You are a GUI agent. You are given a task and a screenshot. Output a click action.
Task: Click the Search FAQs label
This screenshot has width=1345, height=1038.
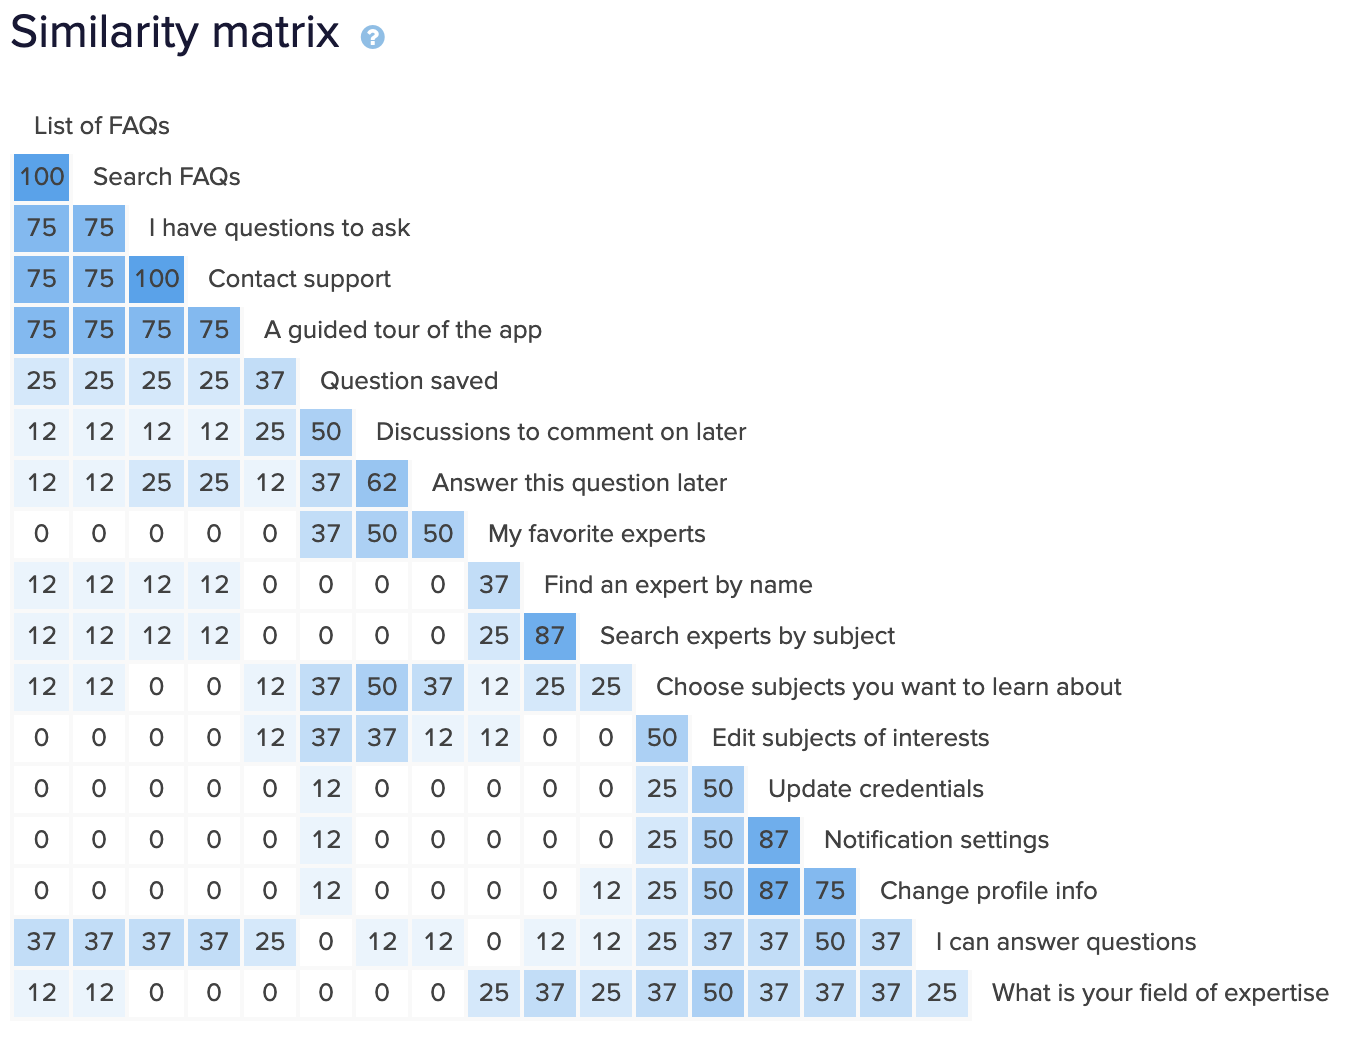pos(166,177)
